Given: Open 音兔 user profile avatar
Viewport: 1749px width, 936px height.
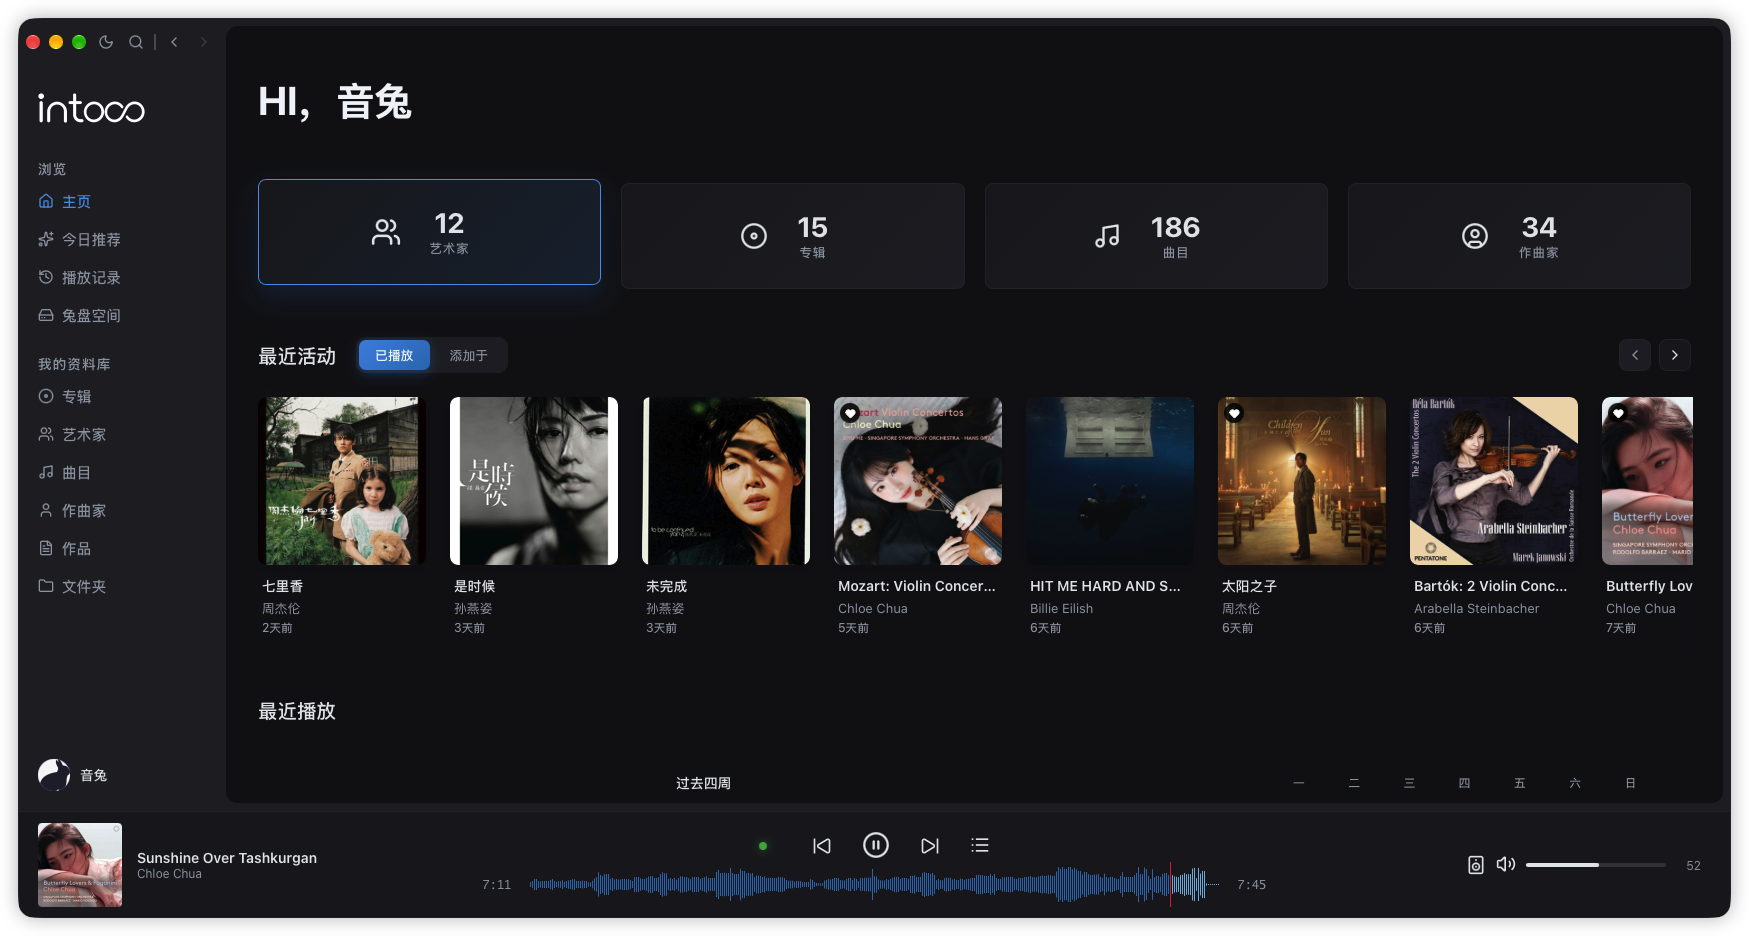Looking at the screenshot, I should 54,775.
